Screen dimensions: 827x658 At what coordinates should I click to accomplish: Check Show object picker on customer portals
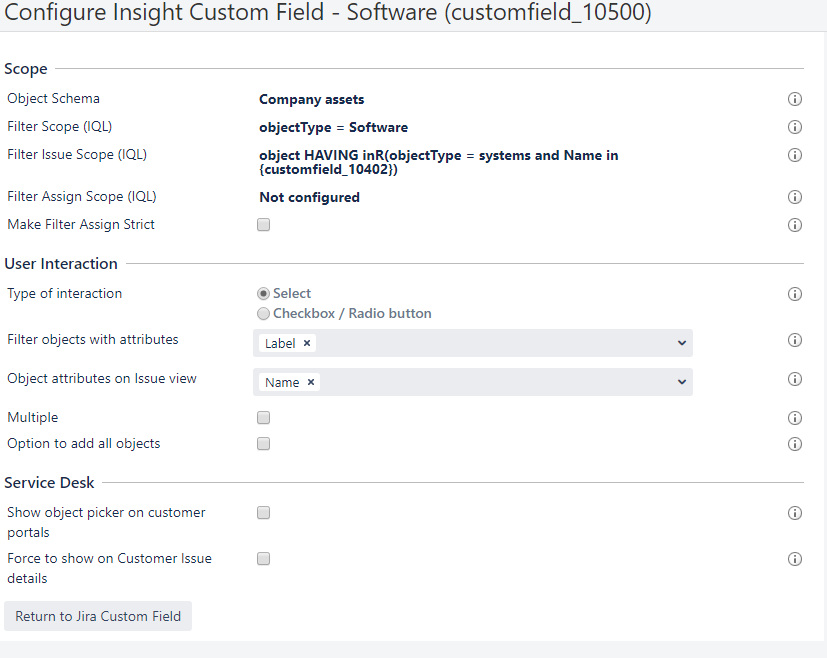[x=263, y=512]
